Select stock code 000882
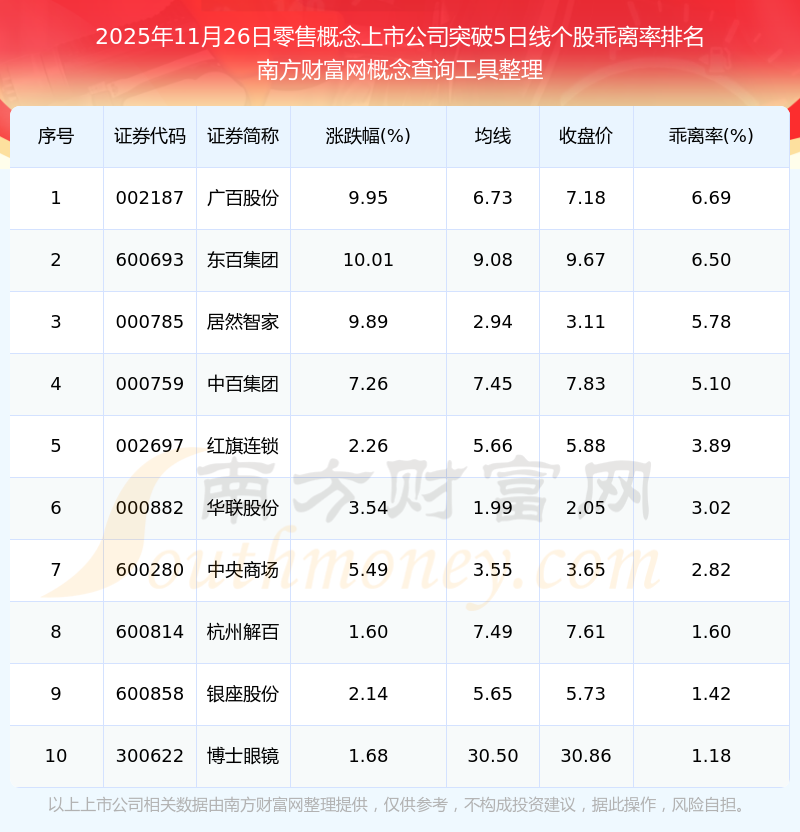The width and height of the screenshot is (800, 832). tap(150, 508)
